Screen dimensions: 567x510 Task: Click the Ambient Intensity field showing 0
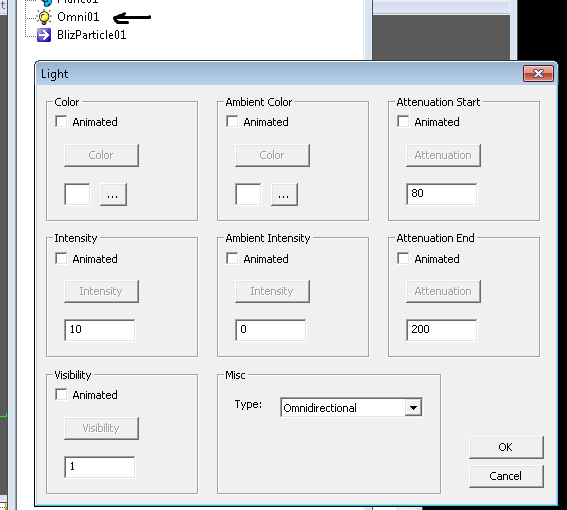point(270,330)
